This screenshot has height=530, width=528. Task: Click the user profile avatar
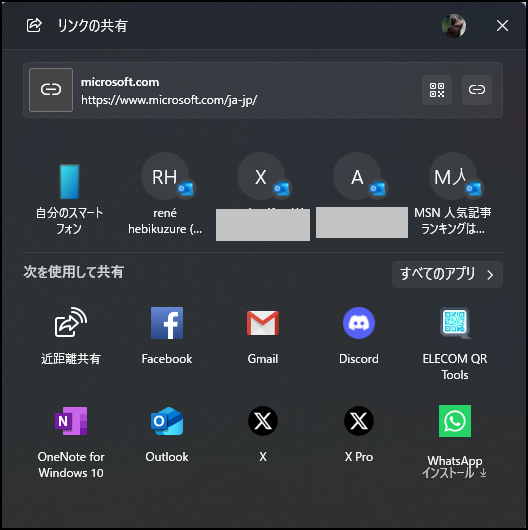pyautogui.click(x=454, y=26)
